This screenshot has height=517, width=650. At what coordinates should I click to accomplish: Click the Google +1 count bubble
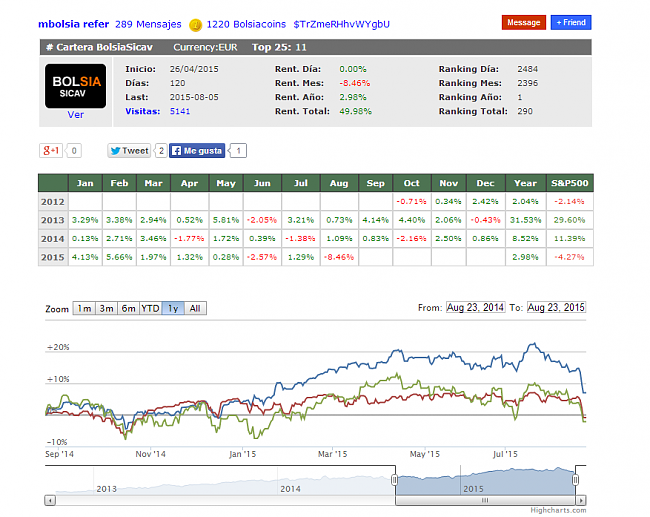(74, 150)
